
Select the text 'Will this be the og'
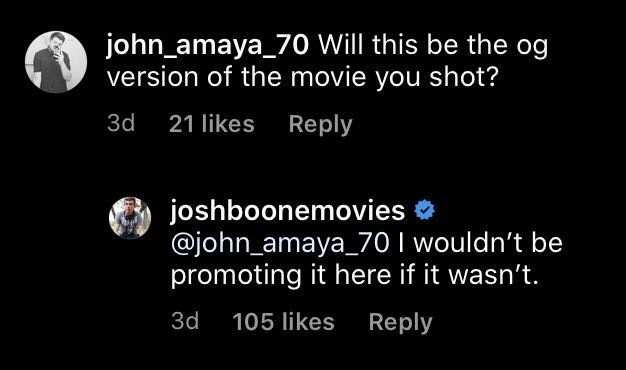(x=434, y=46)
